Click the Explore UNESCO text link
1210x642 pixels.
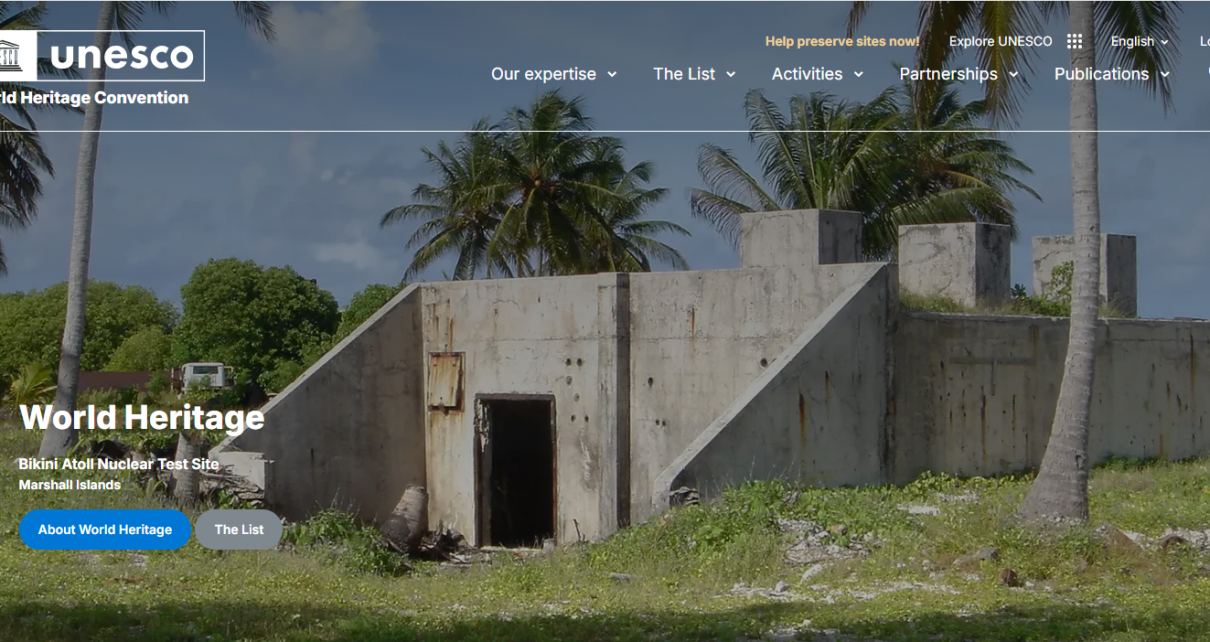coord(1000,41)
